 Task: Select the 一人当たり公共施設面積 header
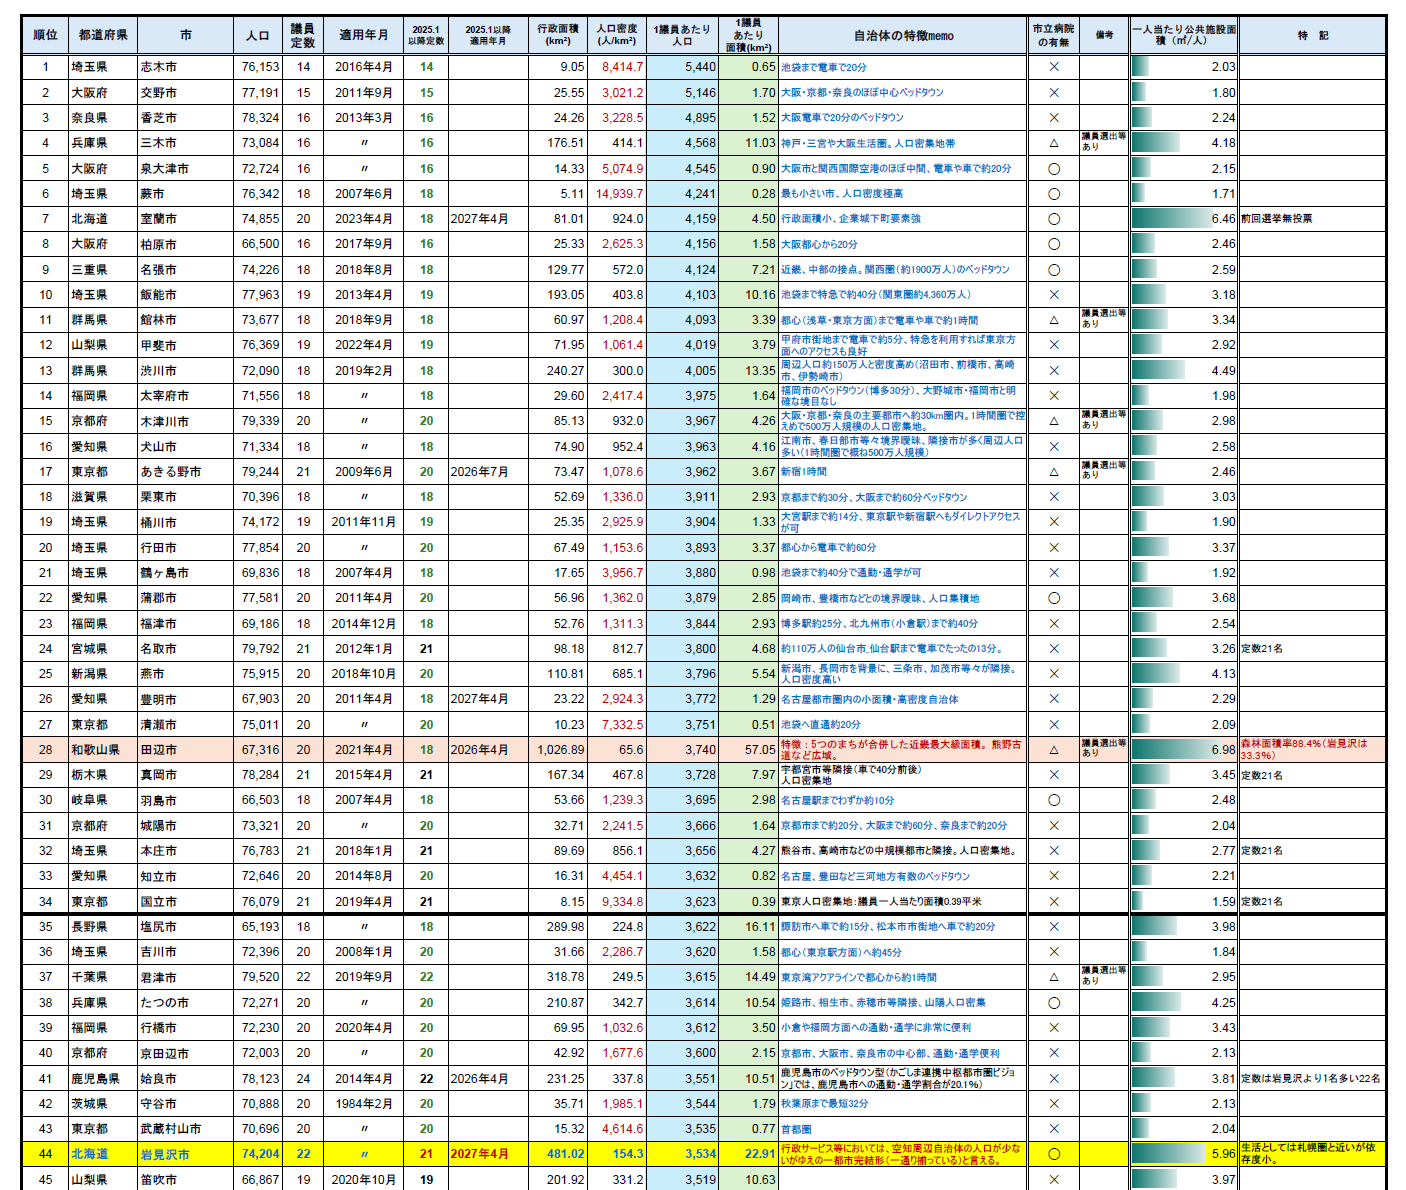tap(1184, 35)
